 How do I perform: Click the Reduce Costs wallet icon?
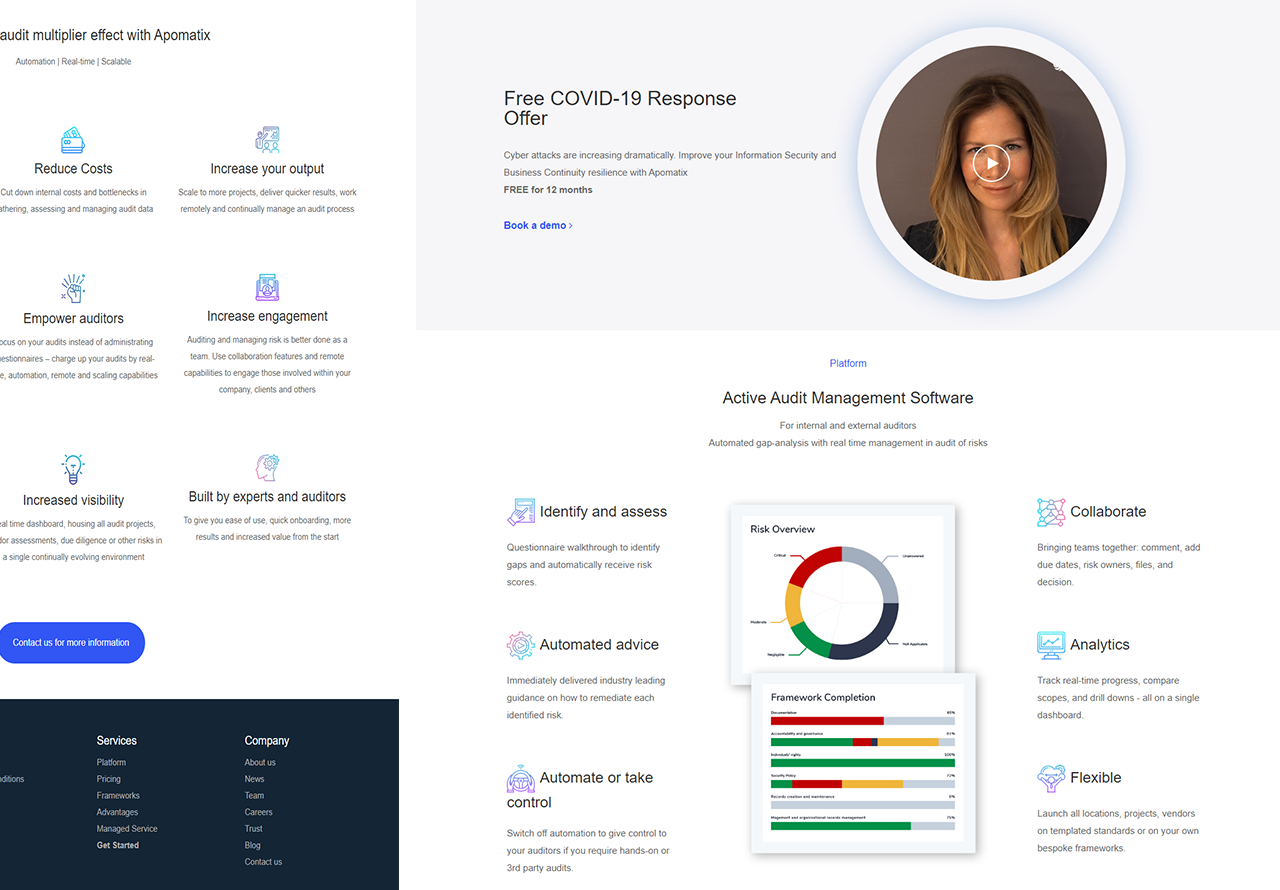point(73,139)
